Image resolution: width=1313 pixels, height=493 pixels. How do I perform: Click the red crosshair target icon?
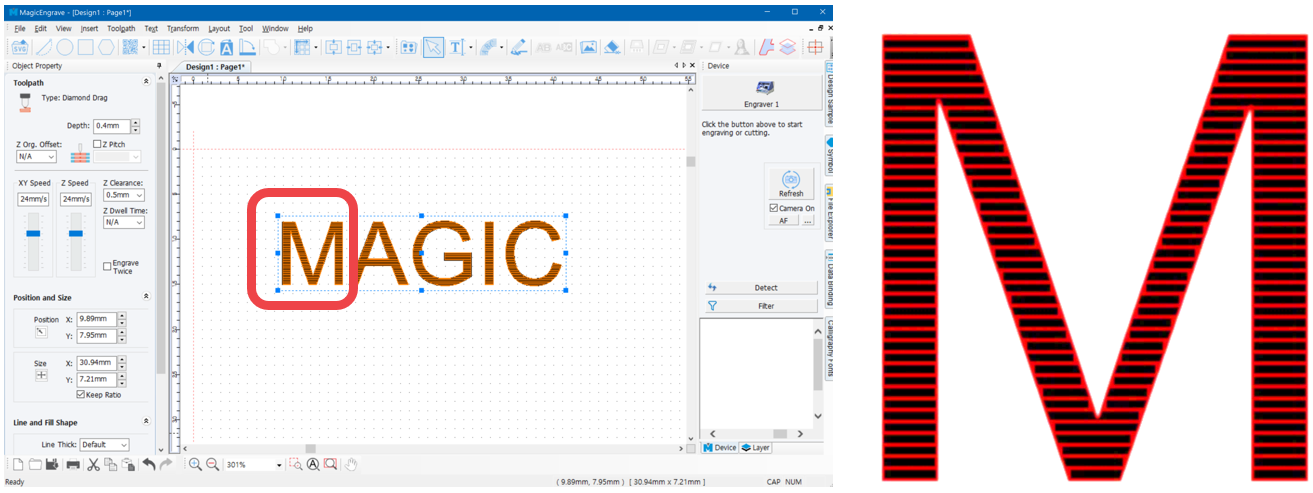pyautogui.click(x=815, y=47)
